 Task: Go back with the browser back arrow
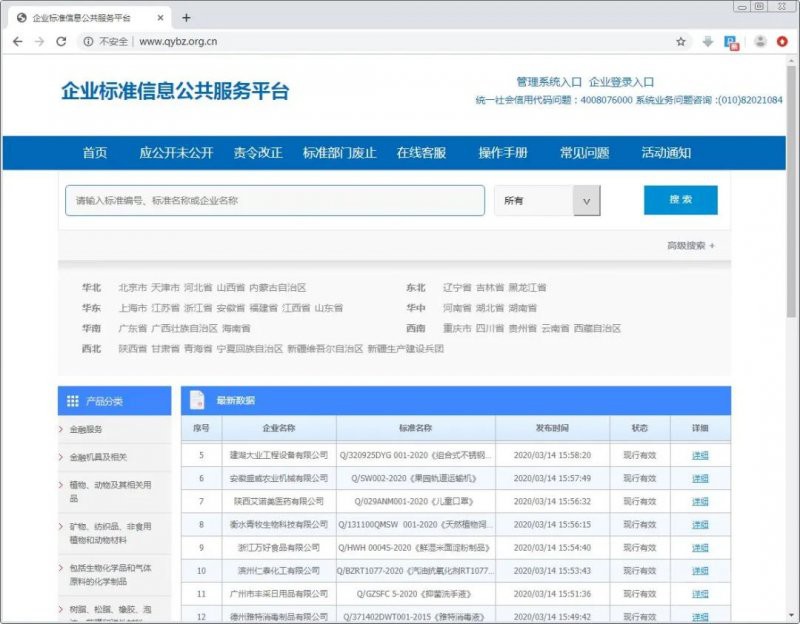17,42
